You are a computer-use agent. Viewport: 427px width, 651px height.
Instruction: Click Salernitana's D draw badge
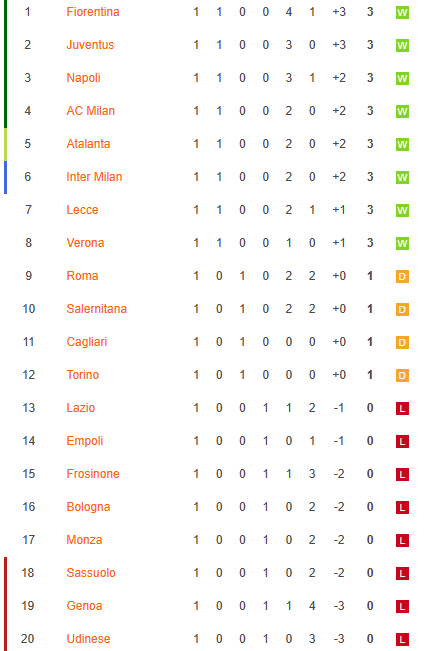(402, 309)
